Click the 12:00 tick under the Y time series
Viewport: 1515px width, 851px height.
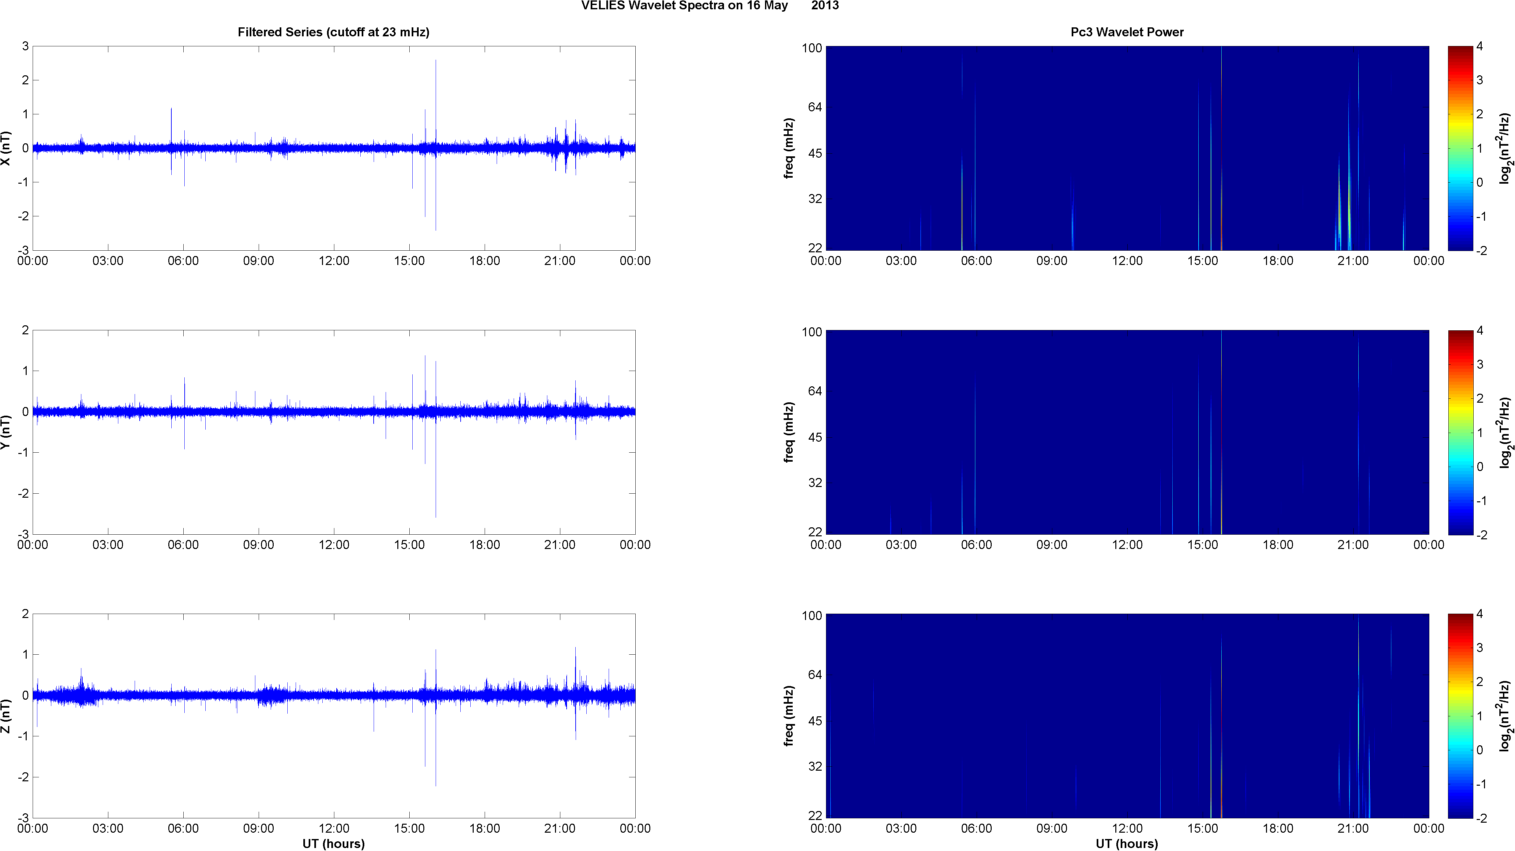click(334, 545)
